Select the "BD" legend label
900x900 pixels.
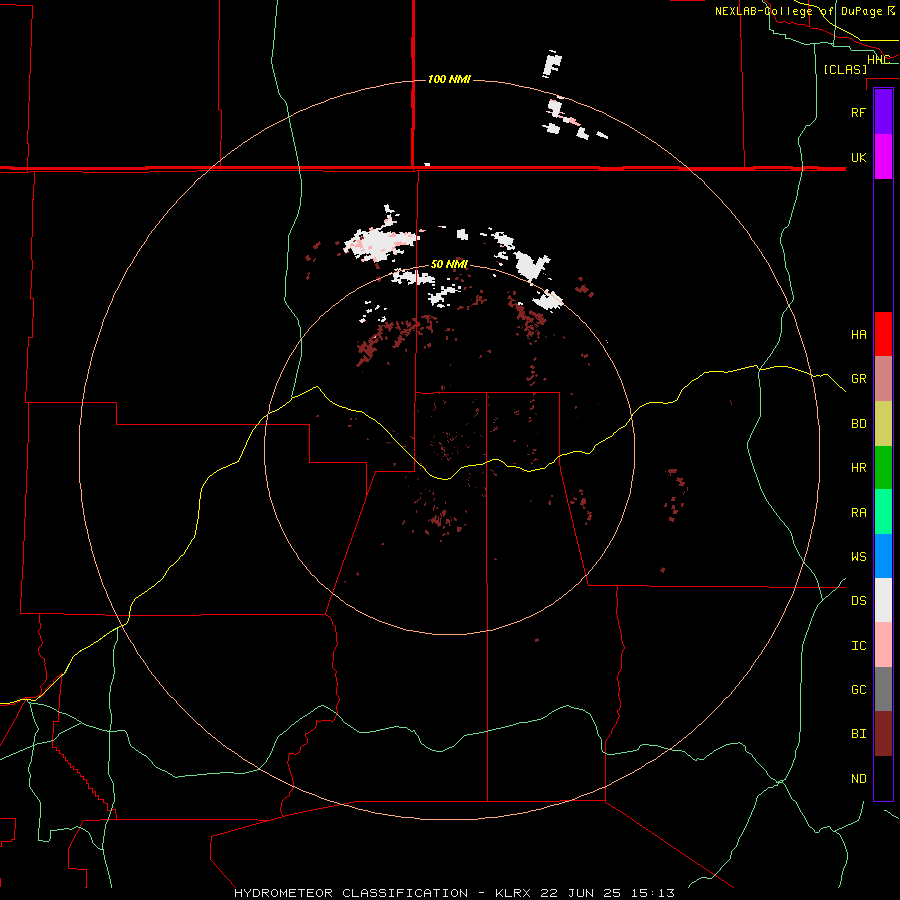[x=858, y=424]
